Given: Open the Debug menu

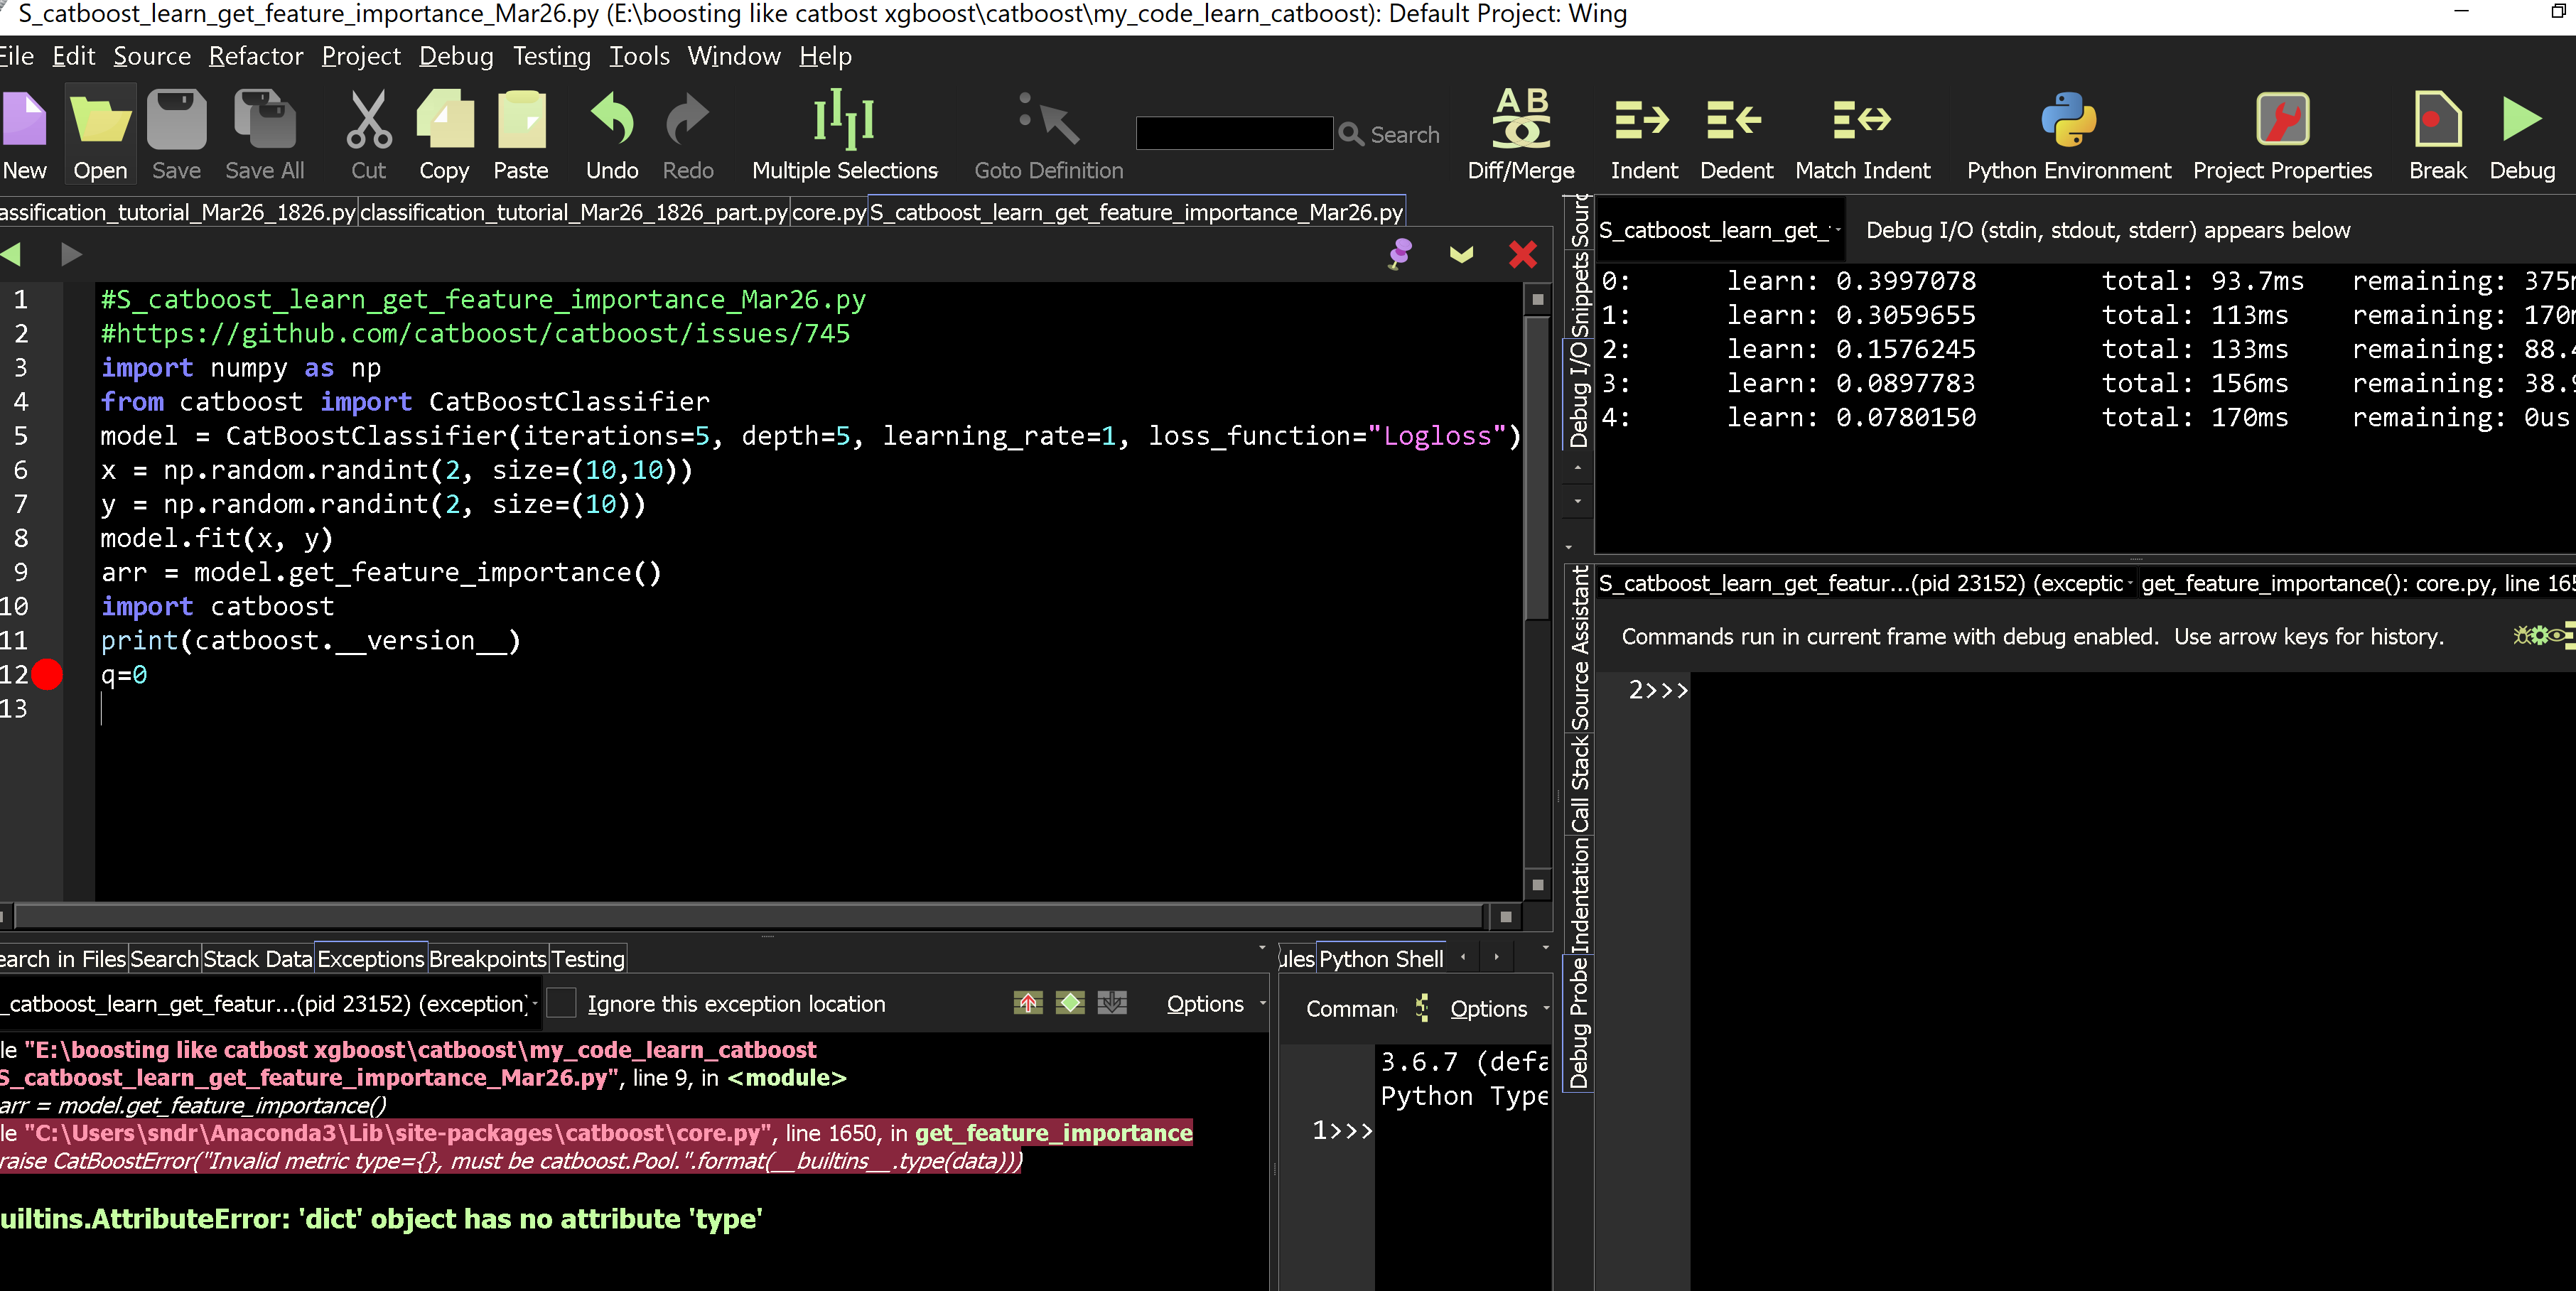Looking at the screenshot, I should click(456, 56).
